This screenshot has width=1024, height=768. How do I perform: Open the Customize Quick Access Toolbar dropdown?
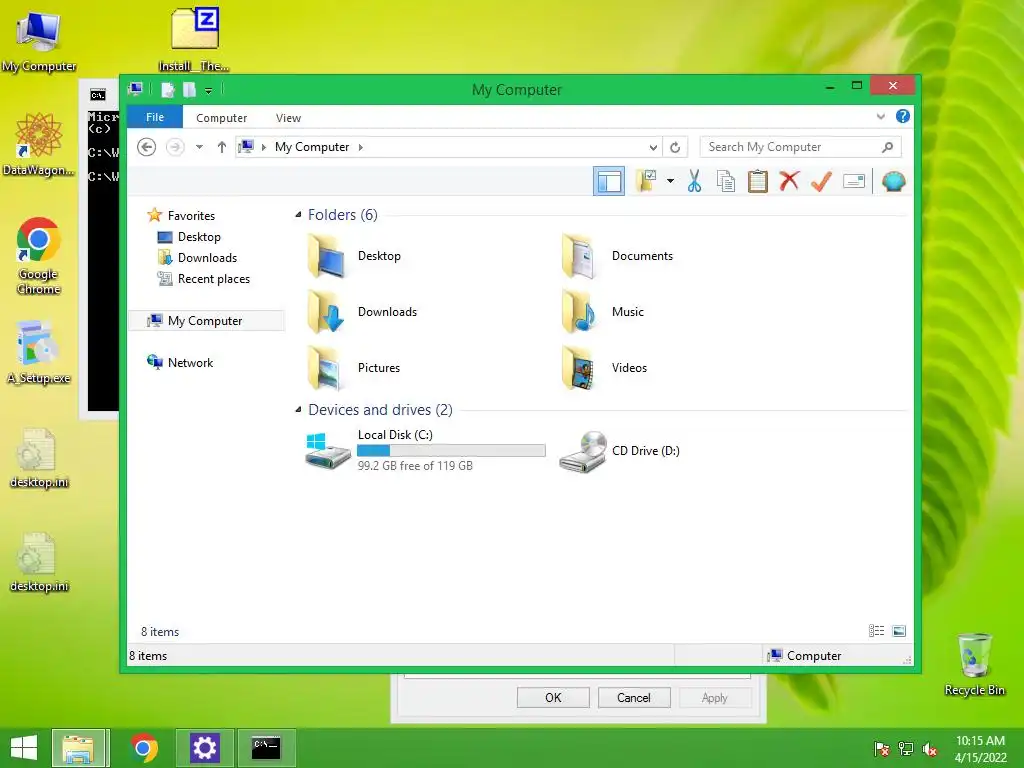coord(208,91)
